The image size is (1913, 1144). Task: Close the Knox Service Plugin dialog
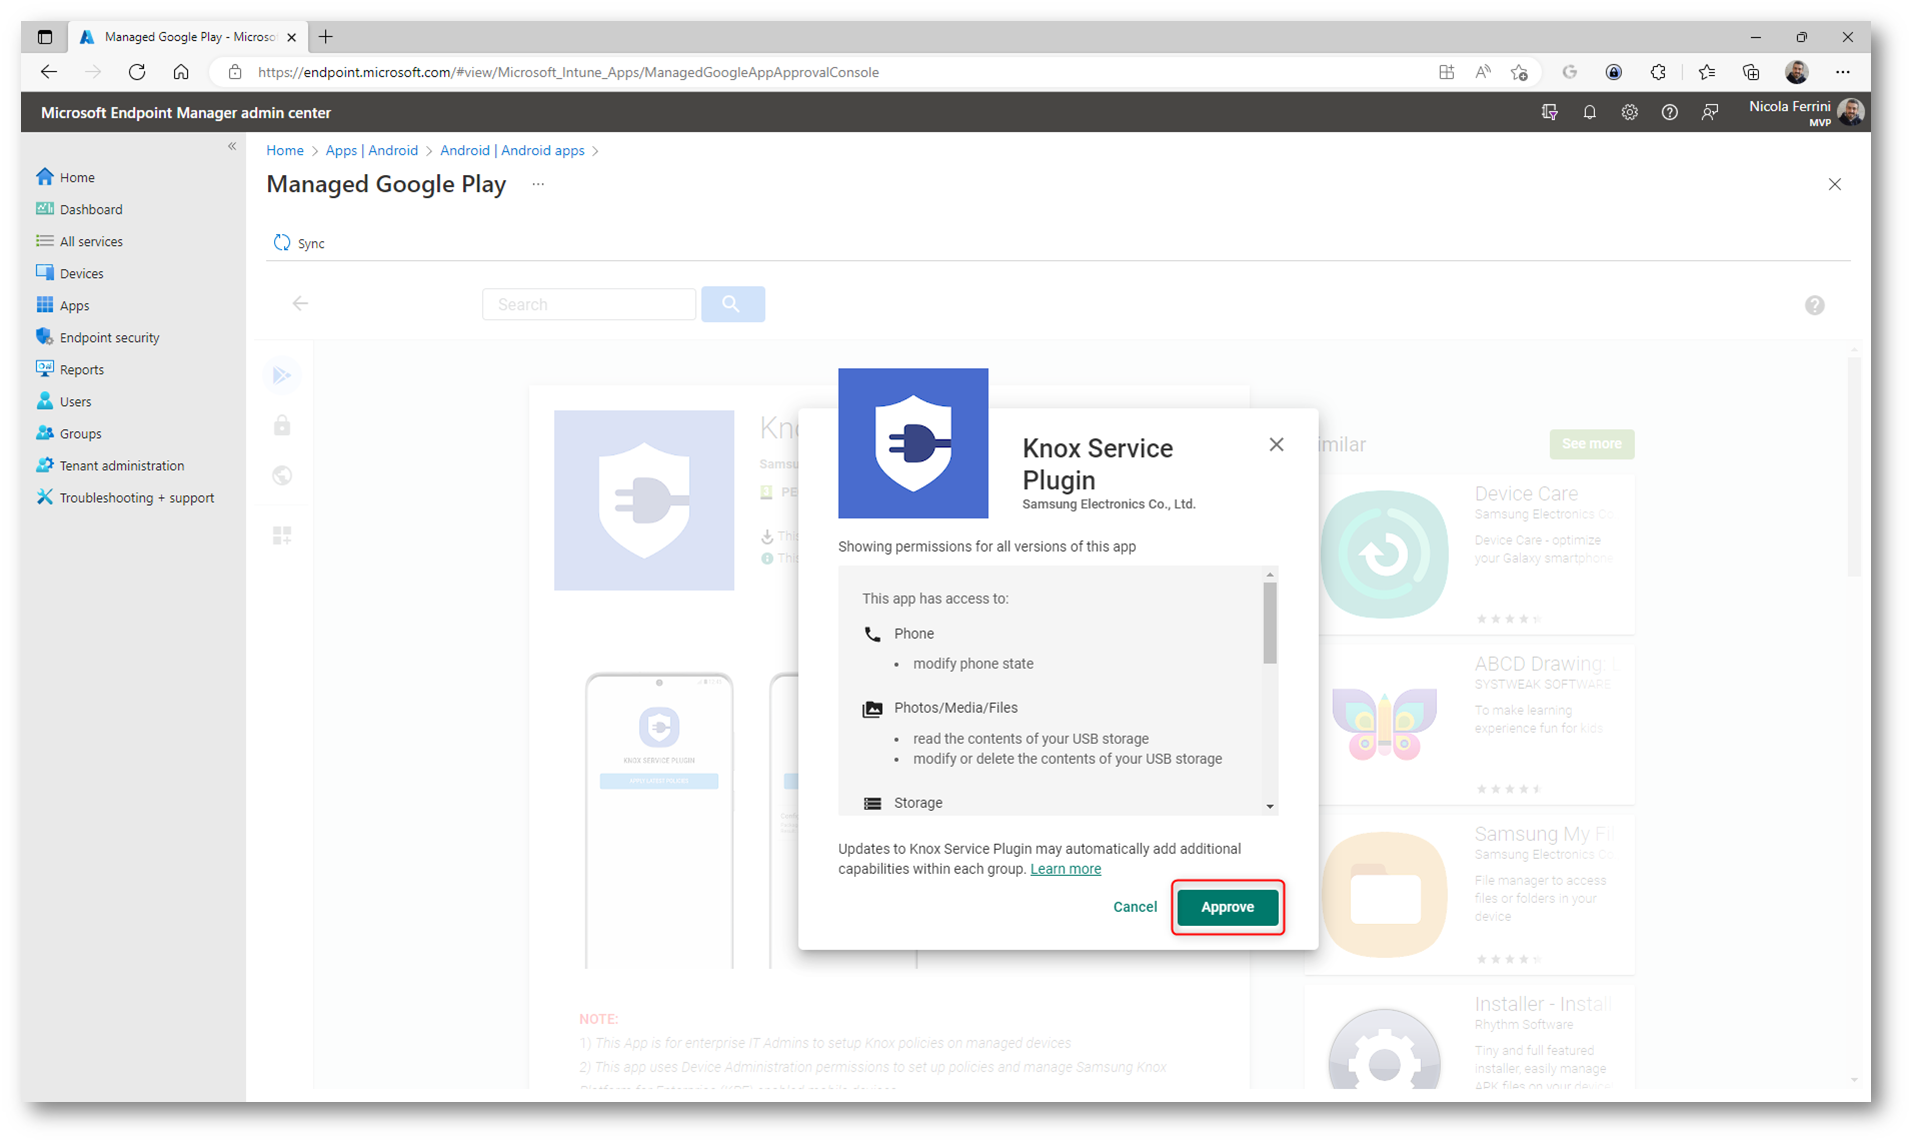tap(1276, 445)
